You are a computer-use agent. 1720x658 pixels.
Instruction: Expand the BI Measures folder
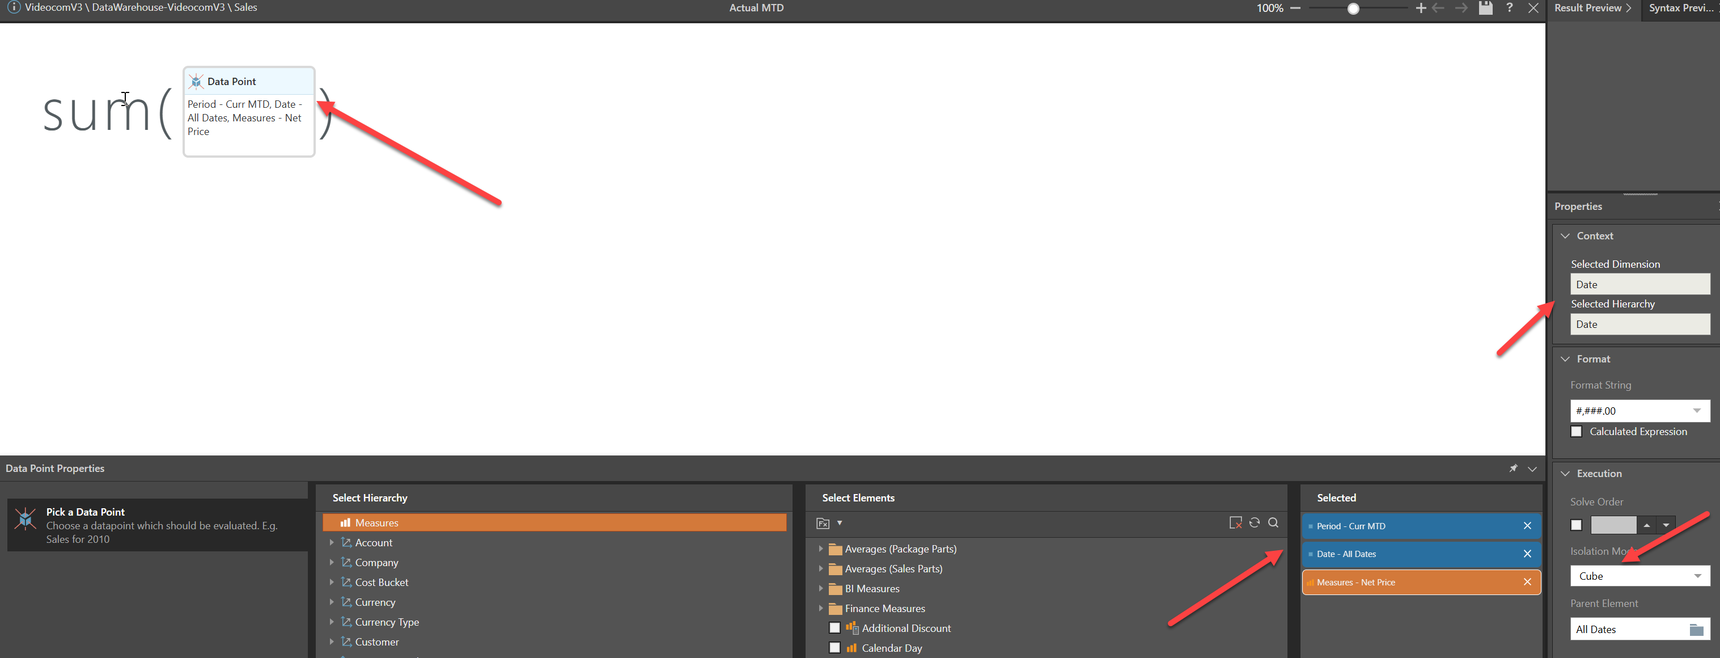tap(821, 588)
